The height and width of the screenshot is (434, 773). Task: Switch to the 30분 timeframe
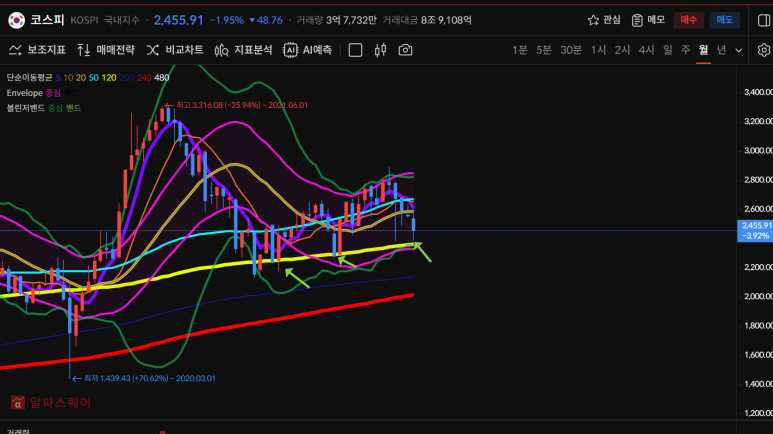[x=571, y=50]
